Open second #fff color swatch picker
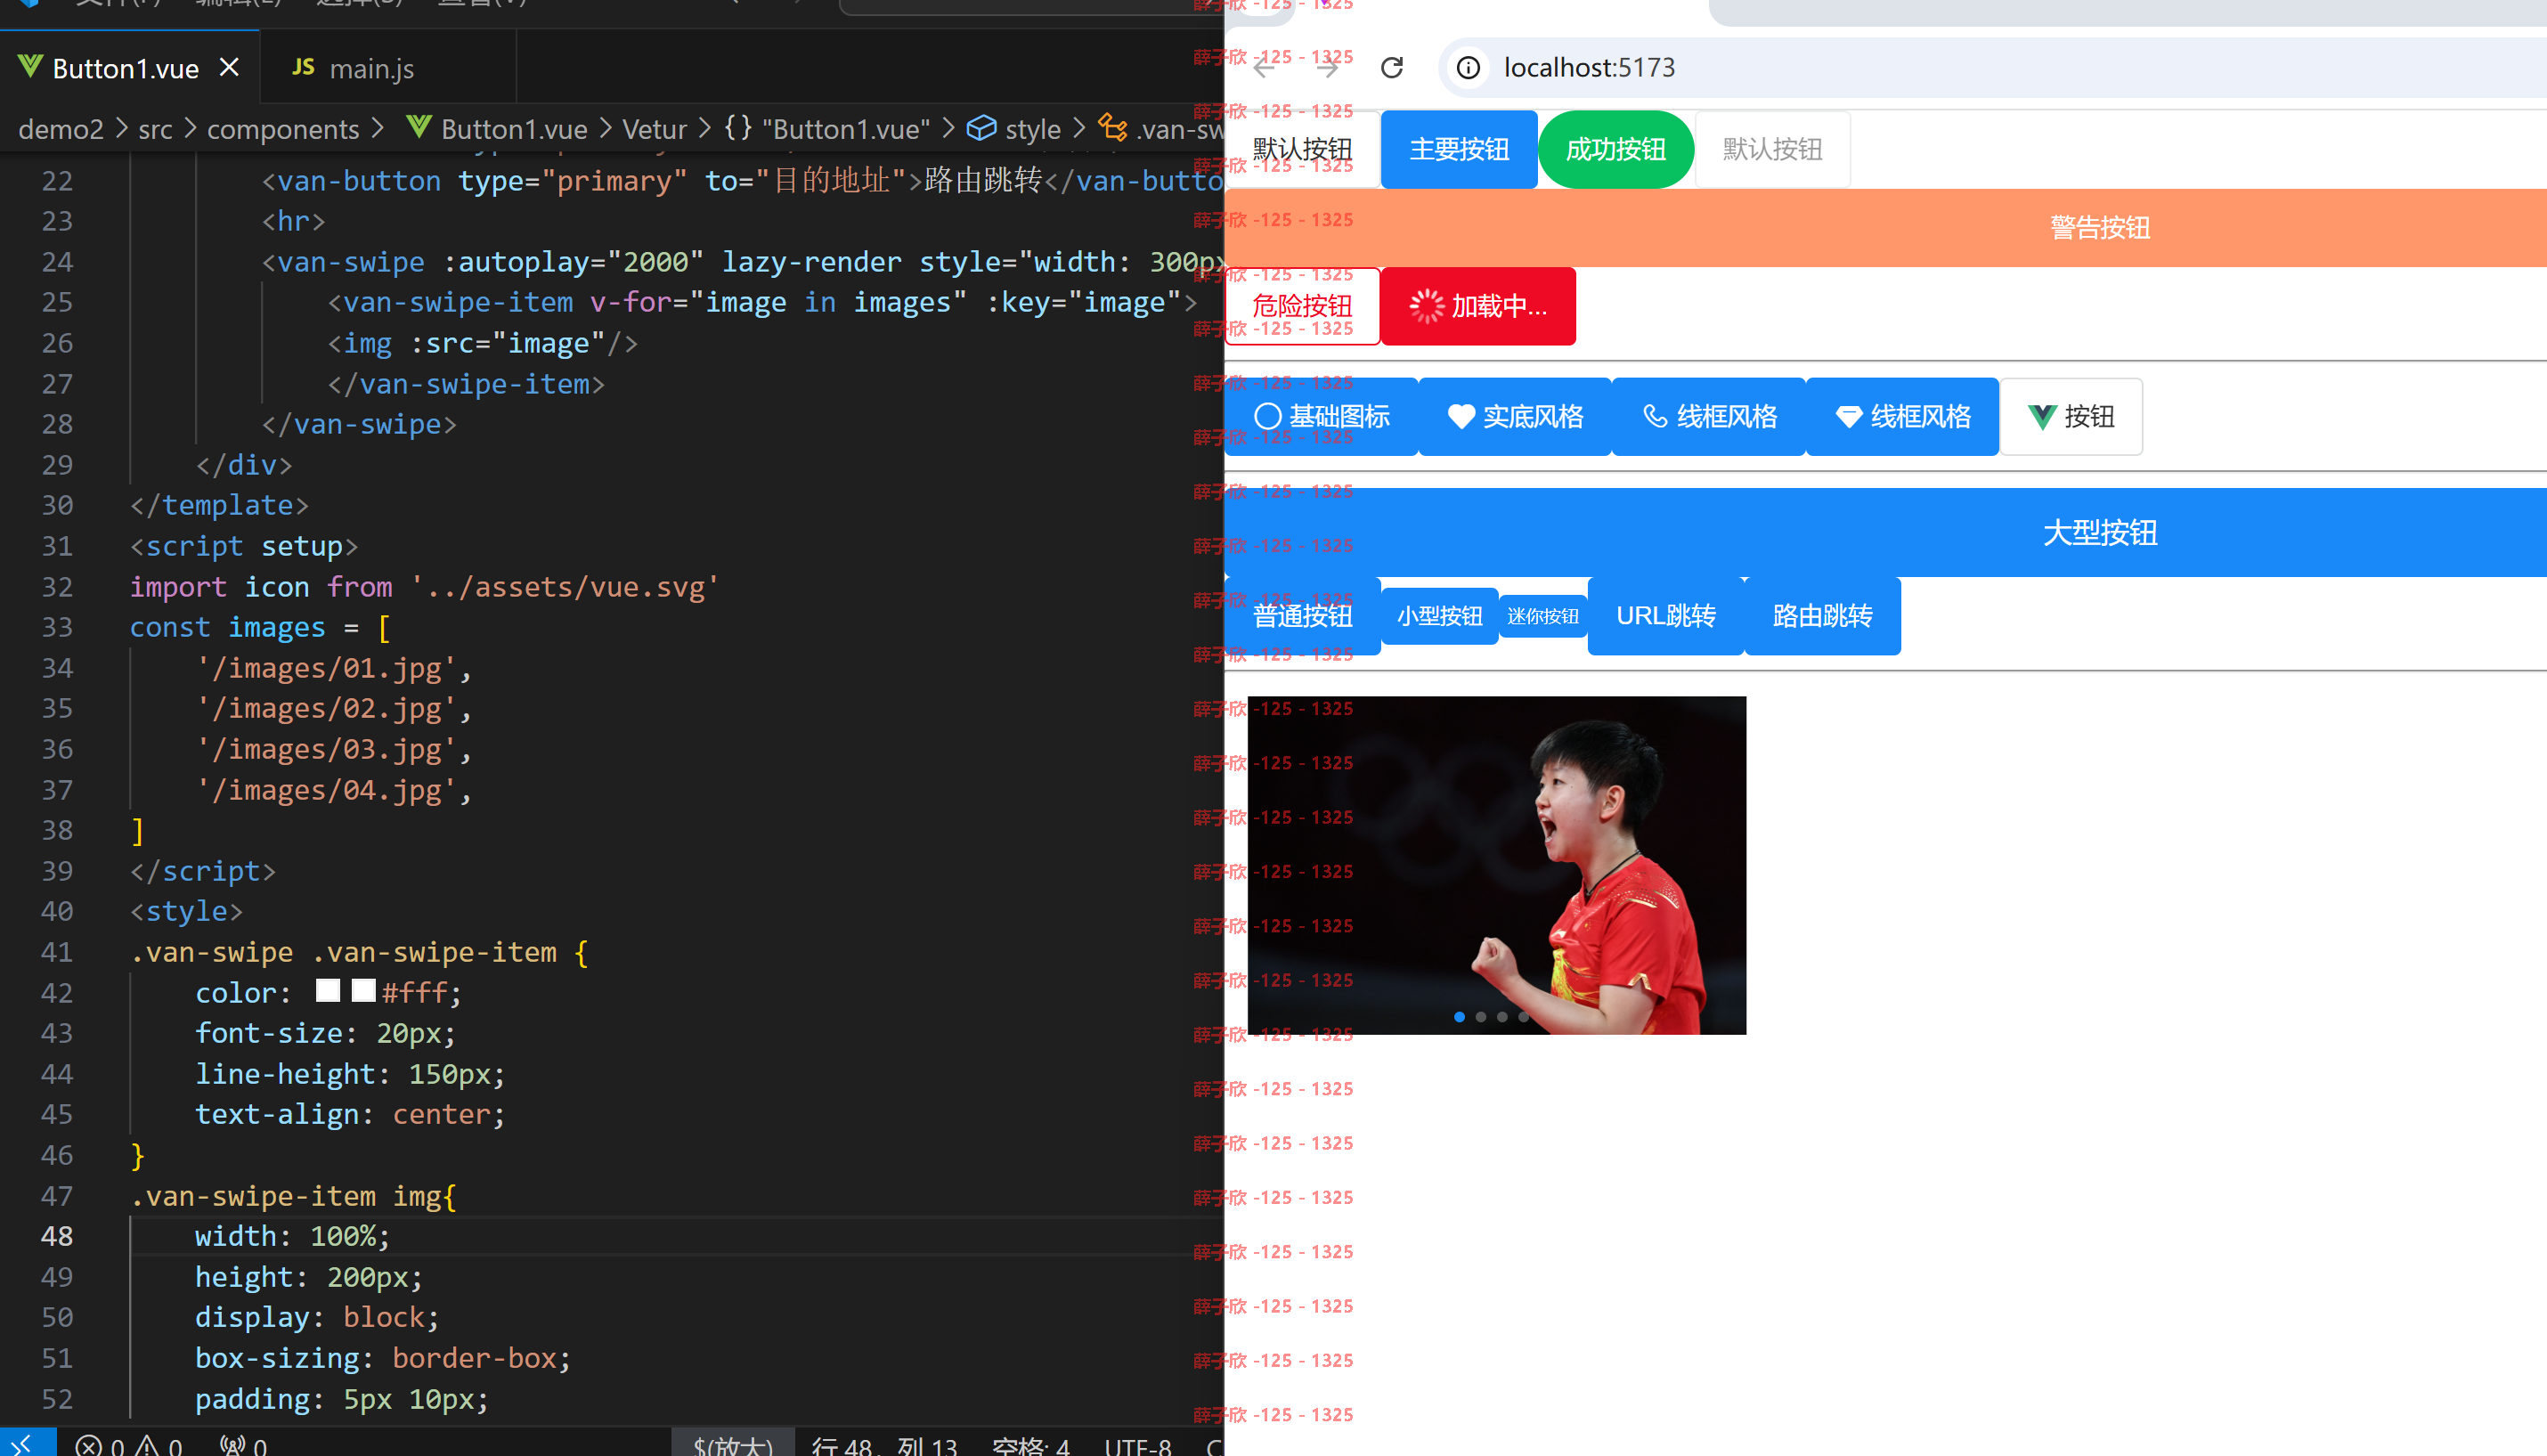Image resolution: width=2547 pixels, height=1456 pixels. [364, 991]
